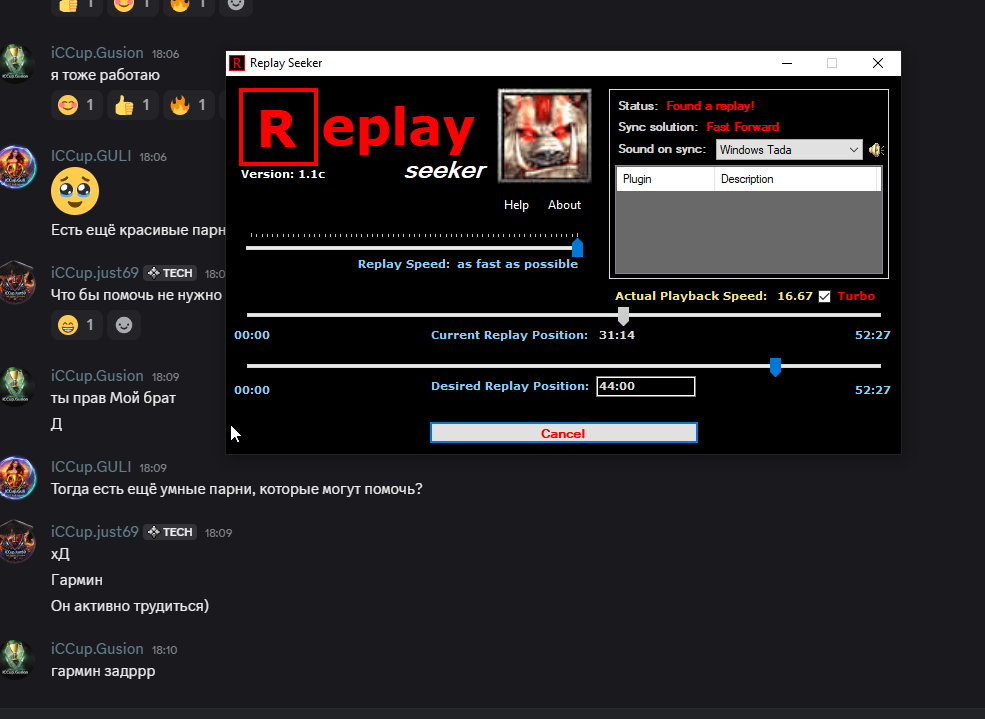This screenshot has height=719, width=985.
Task: Open Help menu in Replay Seeker
Action: (x=516, y=205)
